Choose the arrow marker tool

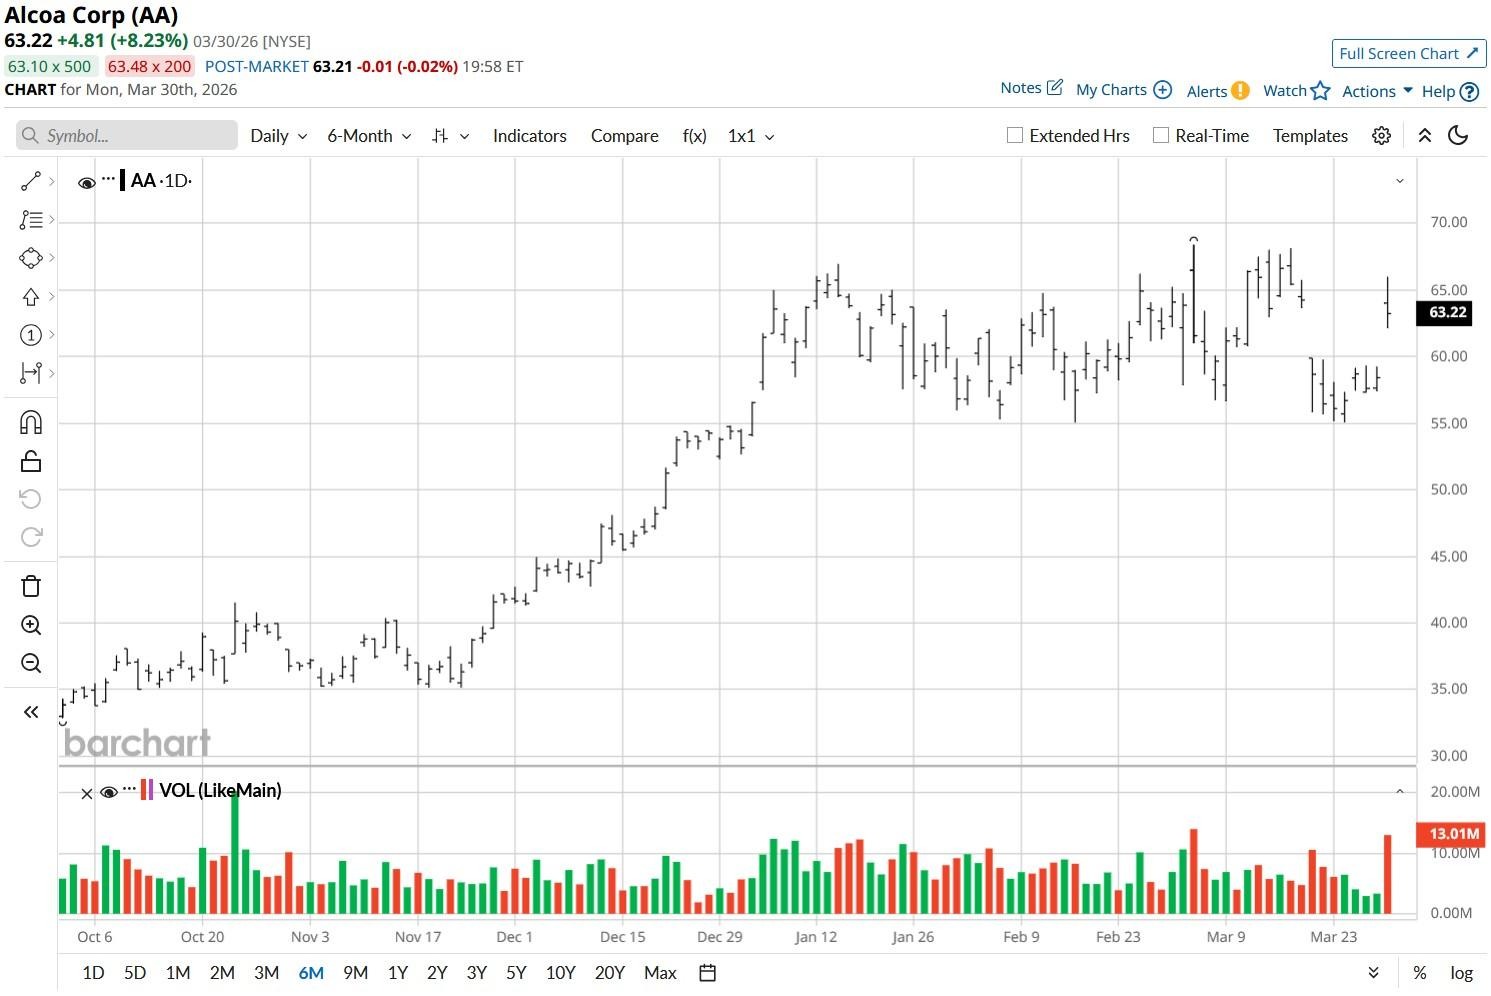coord(31,297)
